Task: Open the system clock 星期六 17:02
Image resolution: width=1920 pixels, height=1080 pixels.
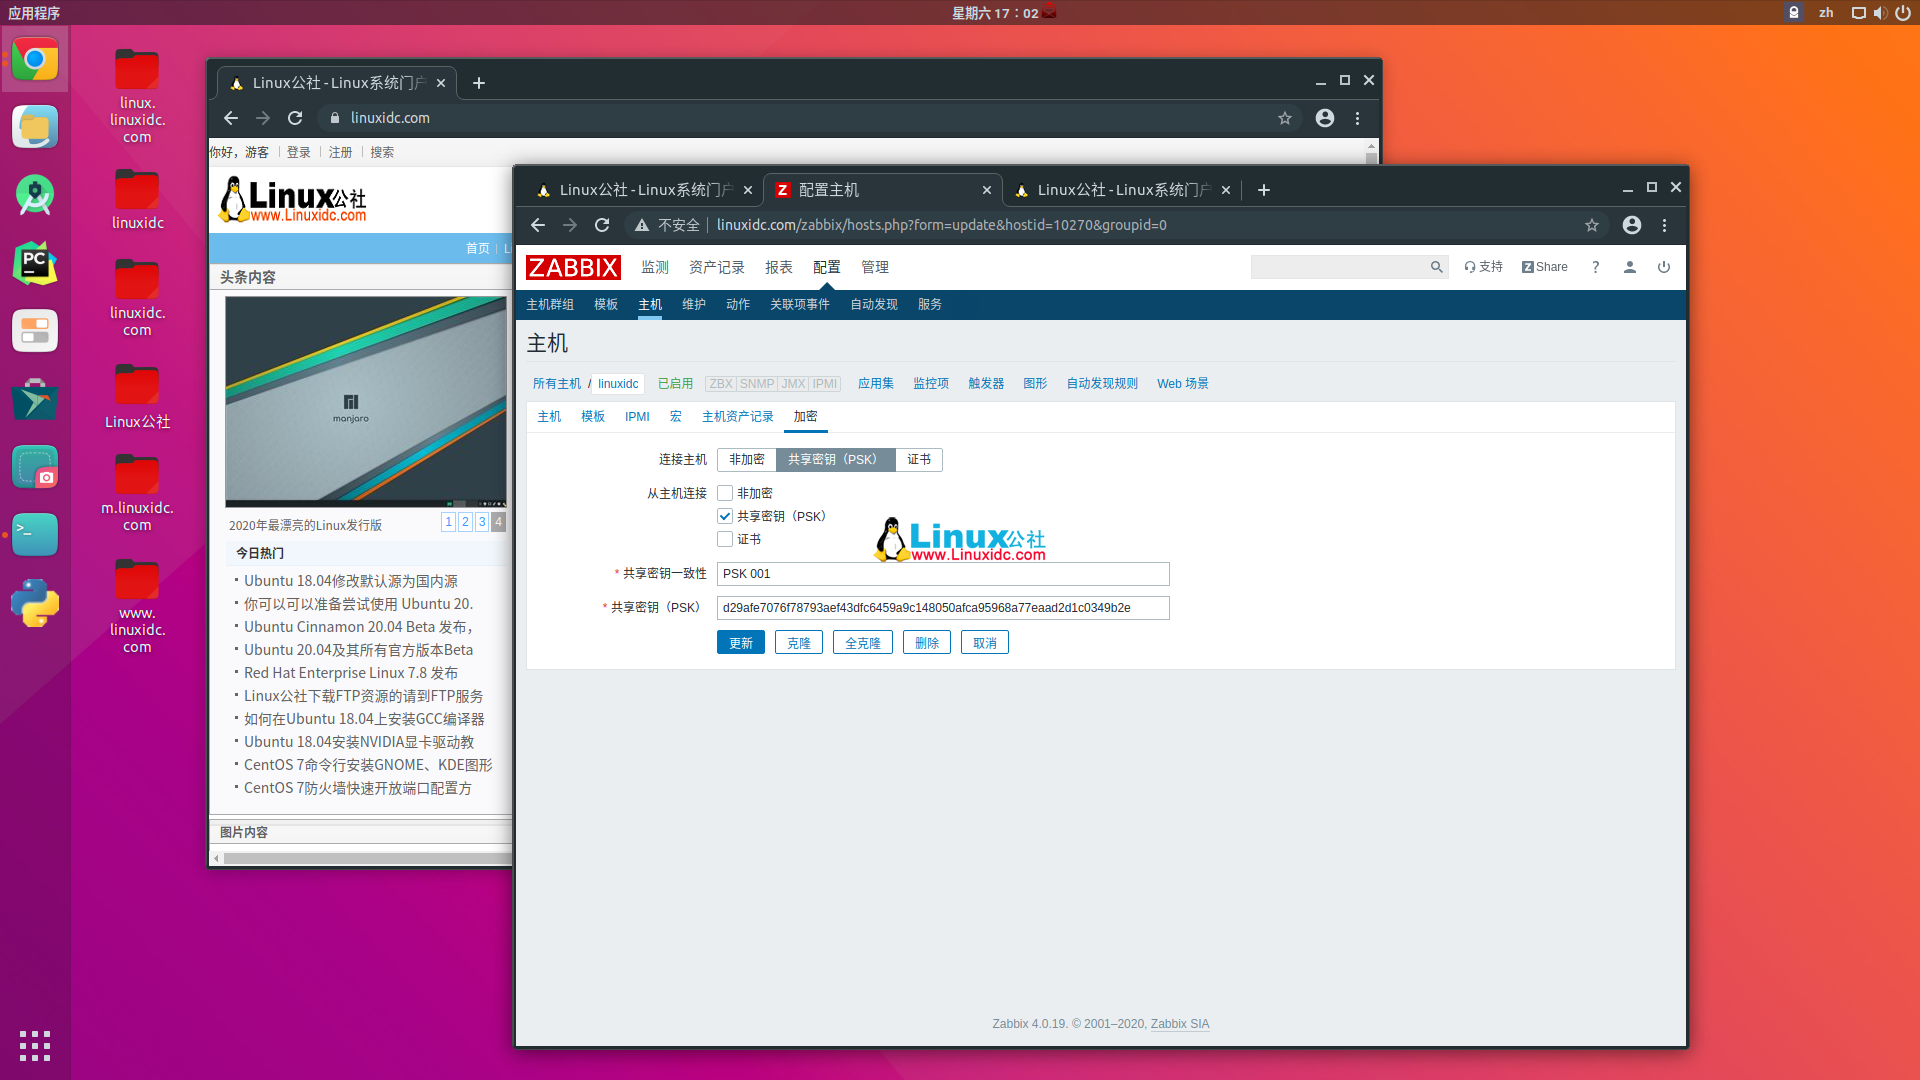Action: [994, 13]
